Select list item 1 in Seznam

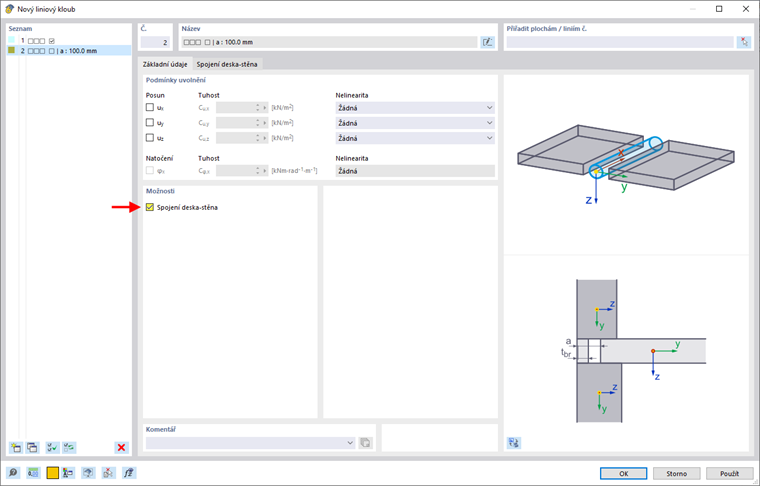69,41
